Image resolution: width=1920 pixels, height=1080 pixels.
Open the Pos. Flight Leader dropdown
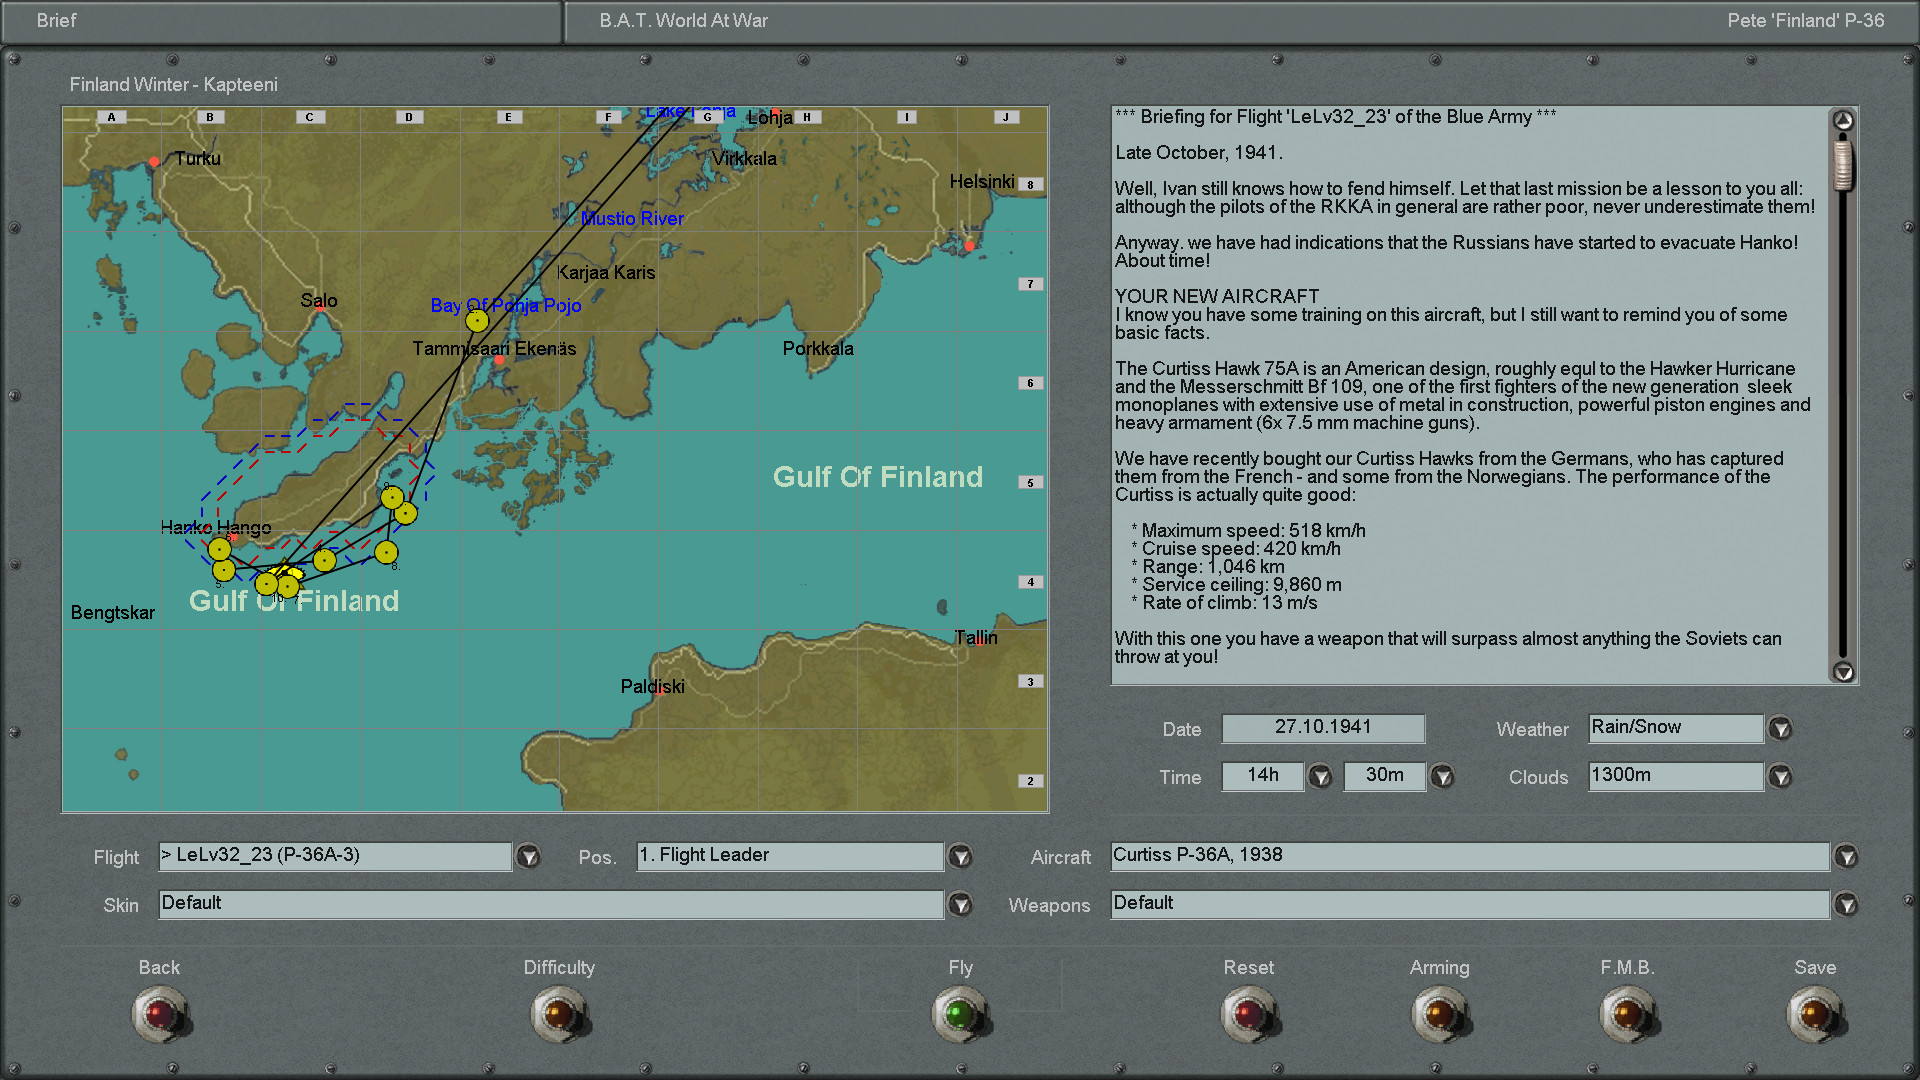960,857
